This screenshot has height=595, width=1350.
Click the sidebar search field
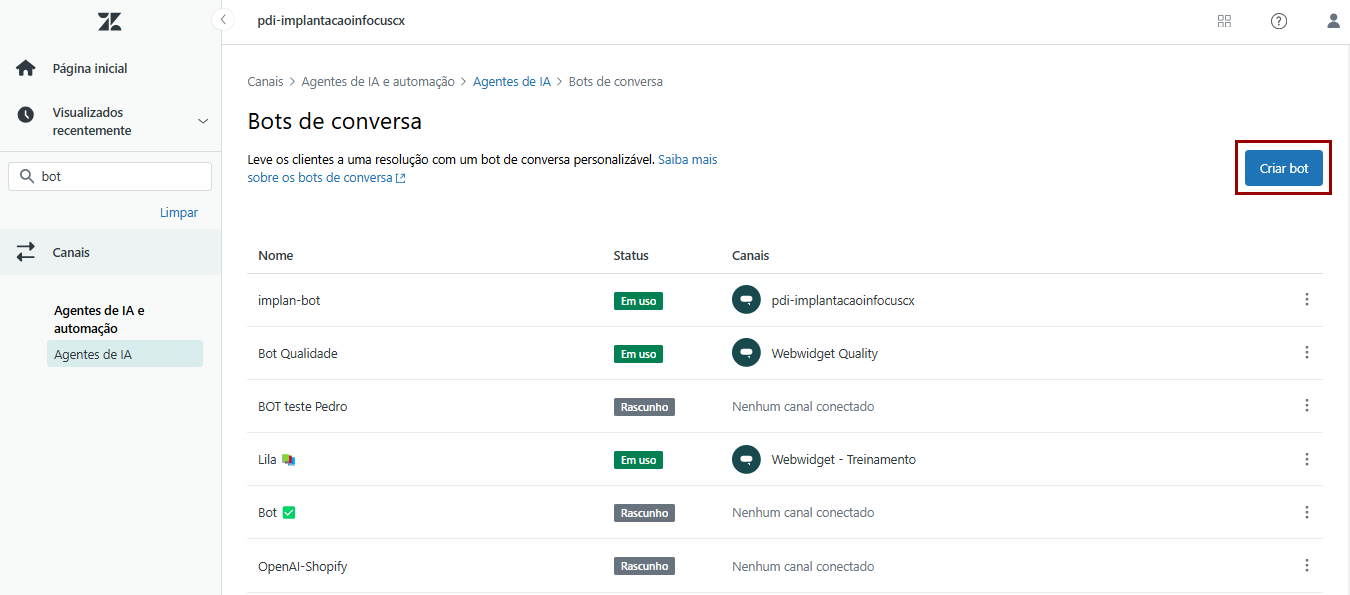point(120,176)
